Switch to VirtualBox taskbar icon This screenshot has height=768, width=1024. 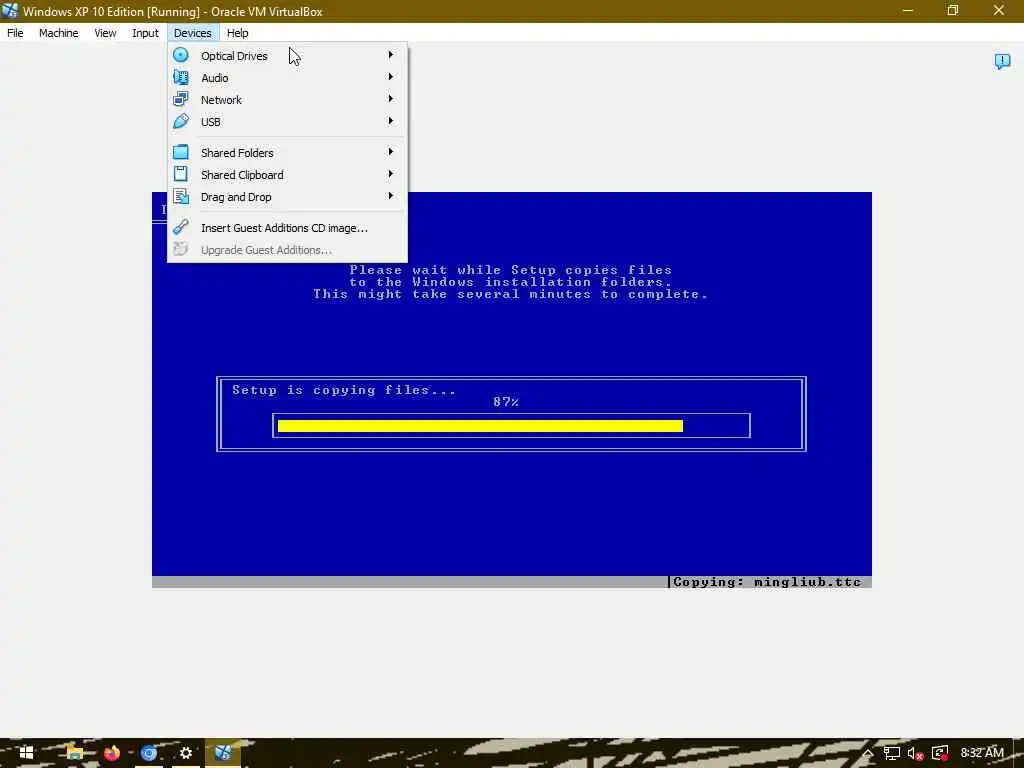click(223, 753)
